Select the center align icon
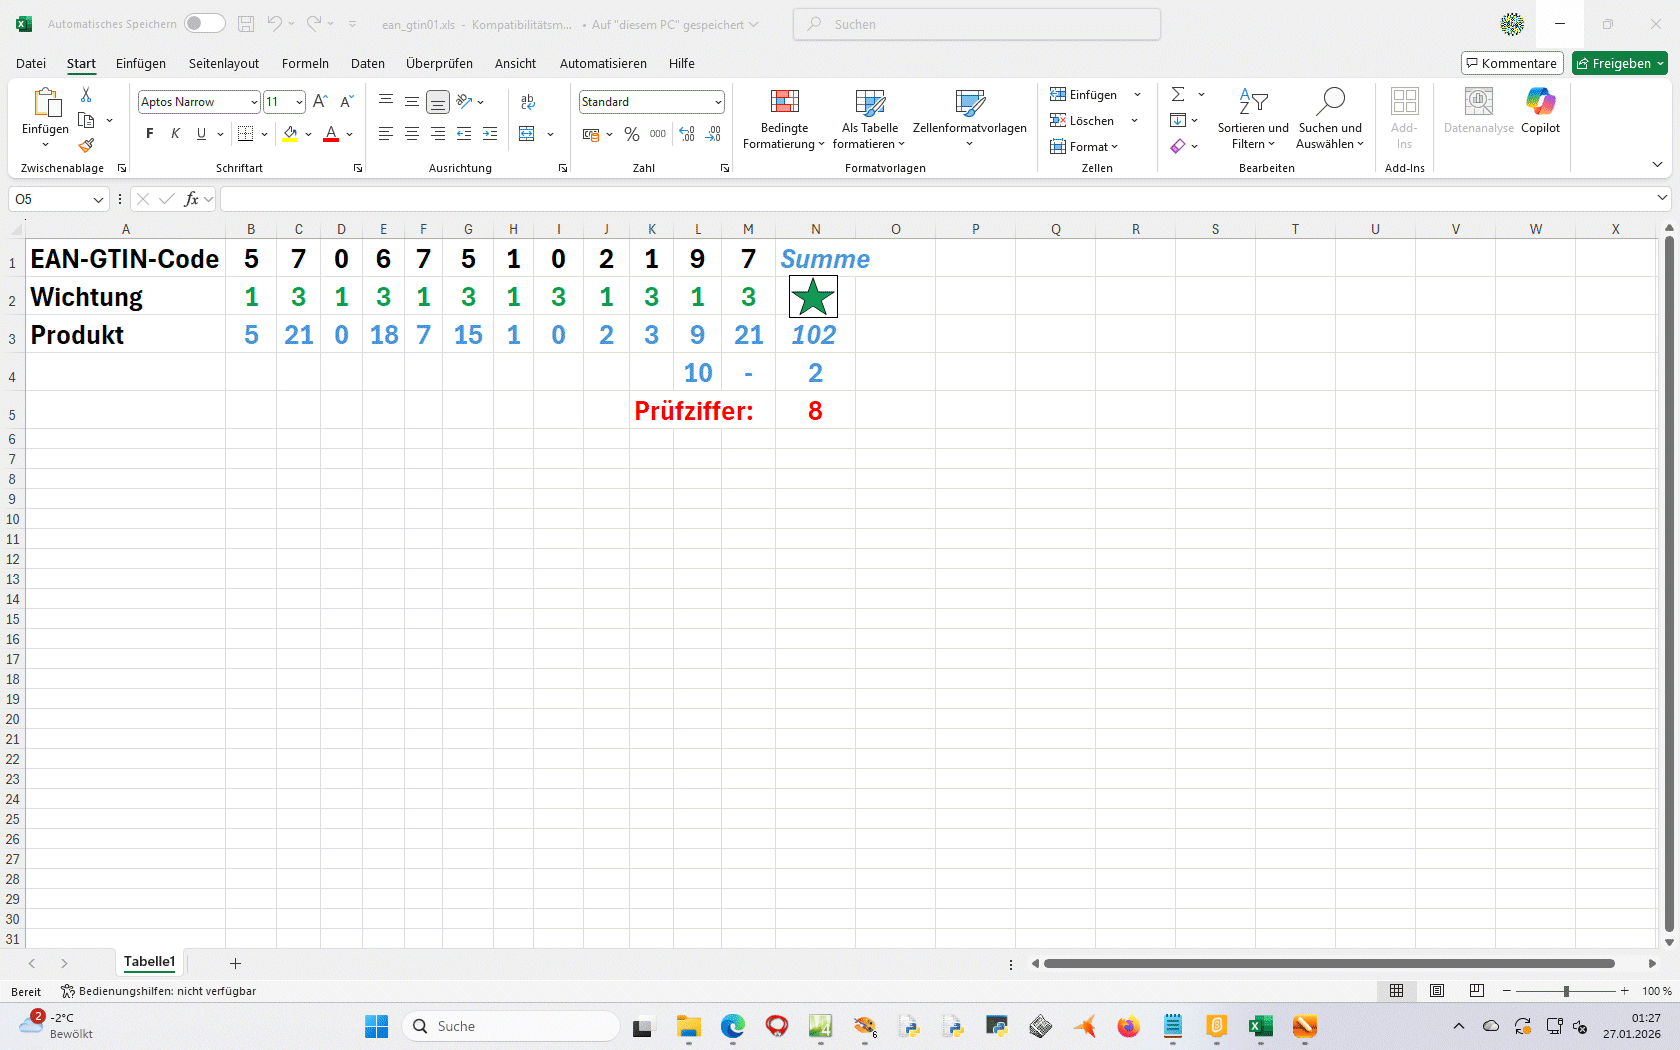 tap(411, 134)
